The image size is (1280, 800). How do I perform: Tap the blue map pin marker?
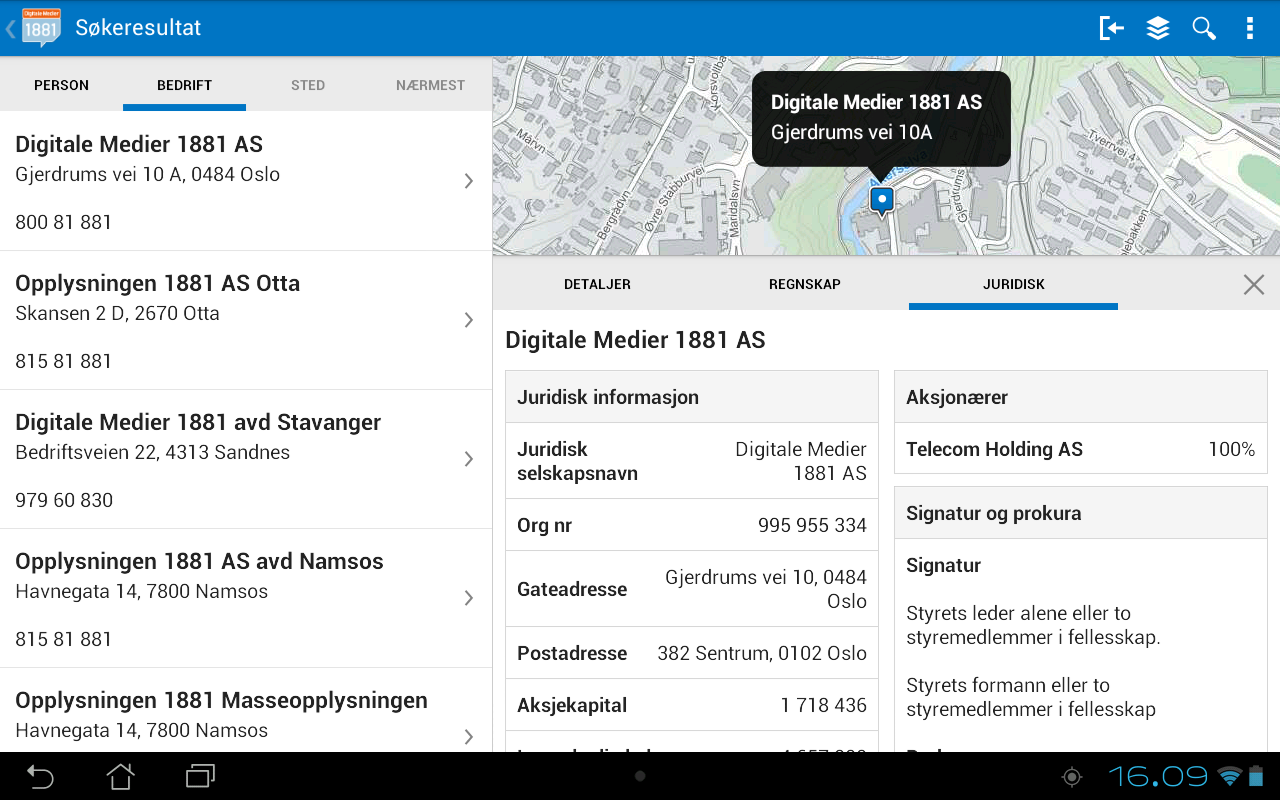click(881, 202)
